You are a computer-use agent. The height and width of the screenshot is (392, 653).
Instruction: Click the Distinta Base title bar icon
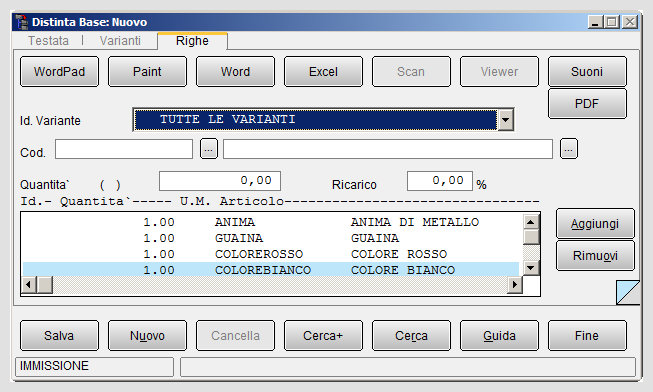[21, 22]
